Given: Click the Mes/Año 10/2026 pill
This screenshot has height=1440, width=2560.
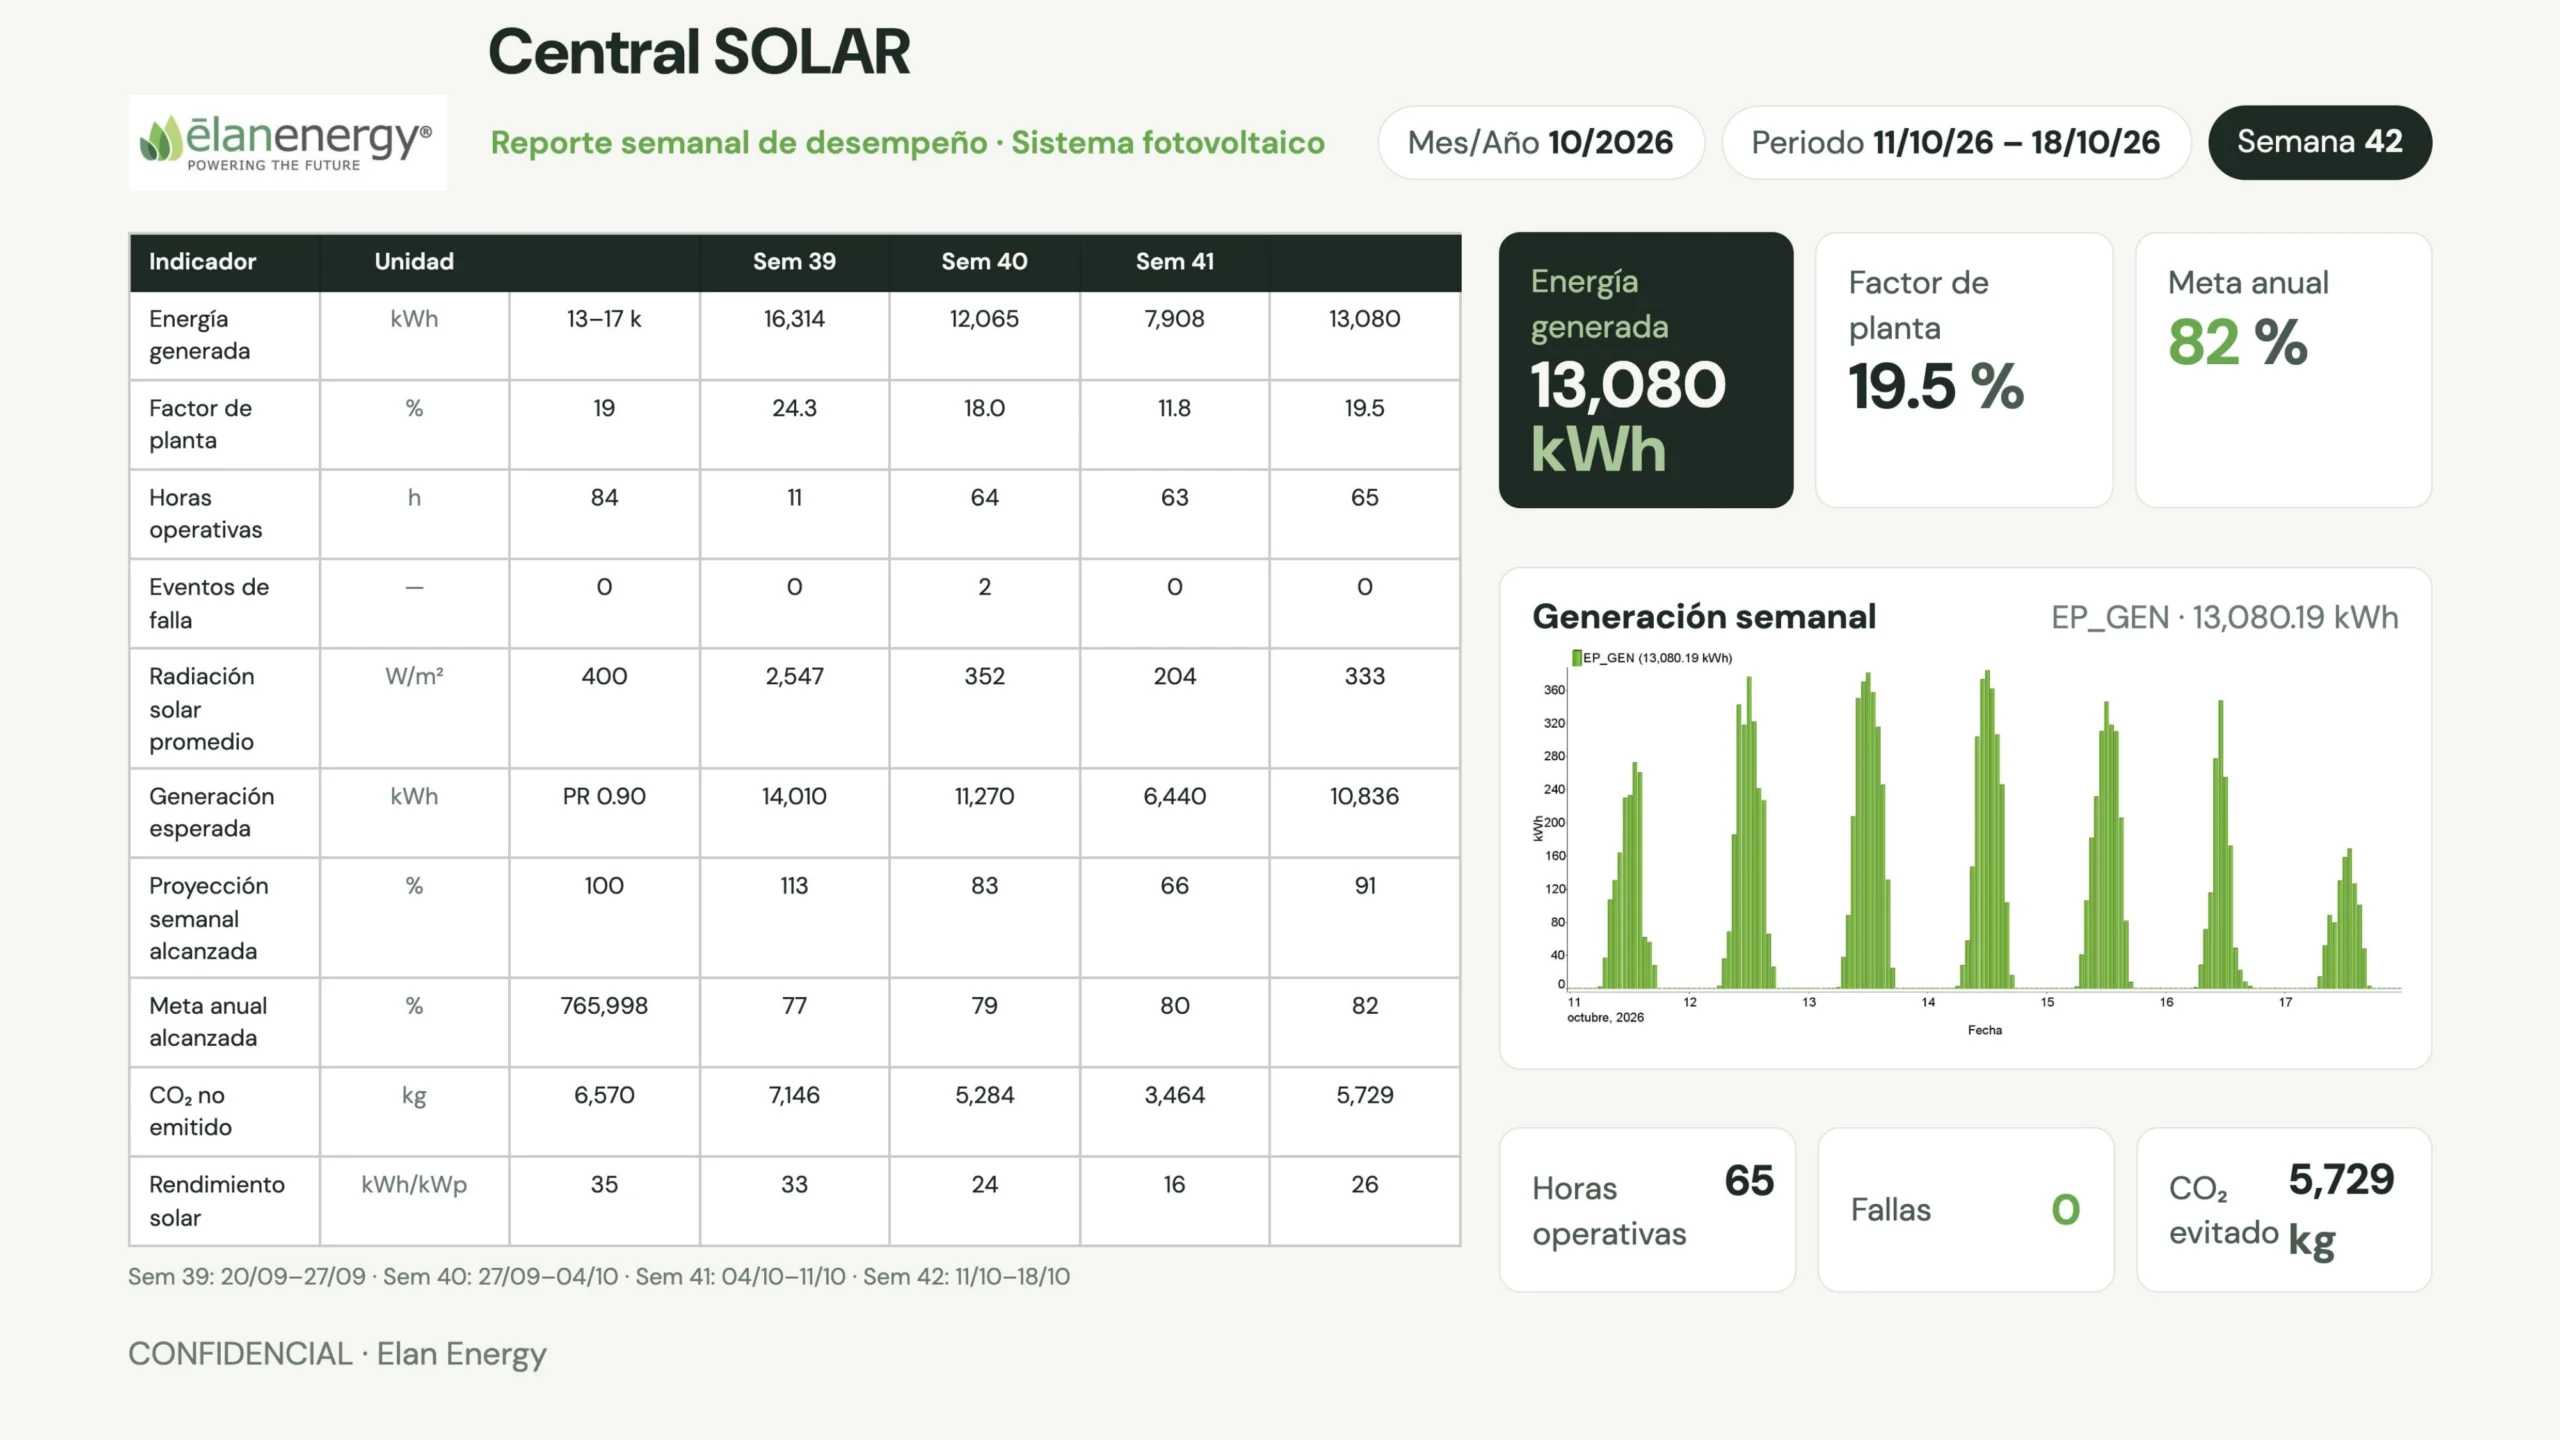Looking at the screenshot, I should click(1541, 142).
